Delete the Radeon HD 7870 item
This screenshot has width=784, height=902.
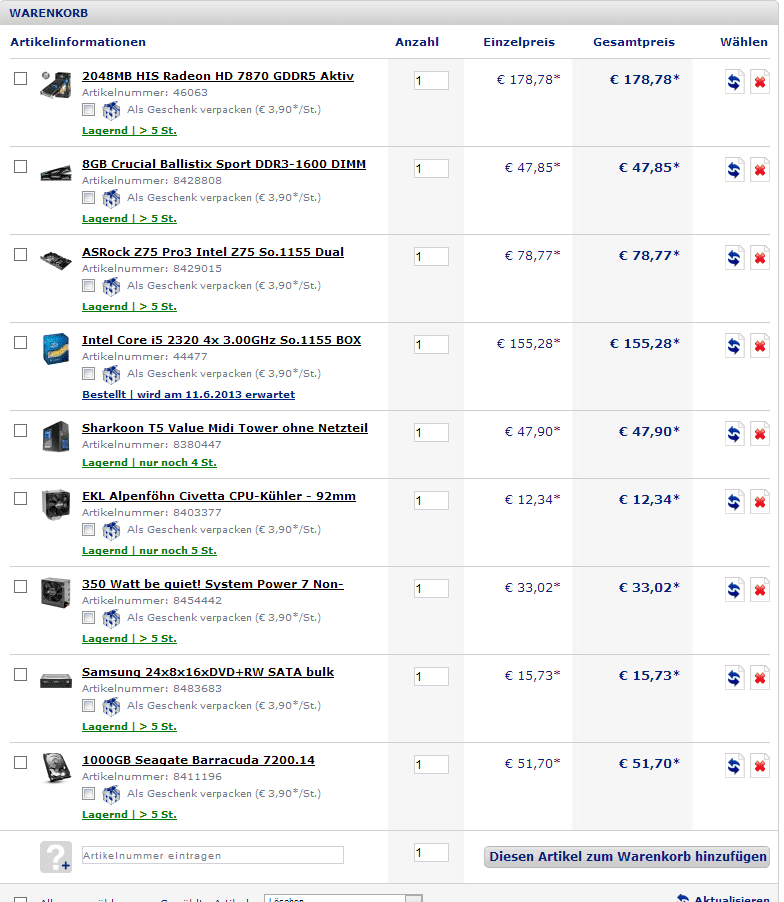click(x=759, y=82)
